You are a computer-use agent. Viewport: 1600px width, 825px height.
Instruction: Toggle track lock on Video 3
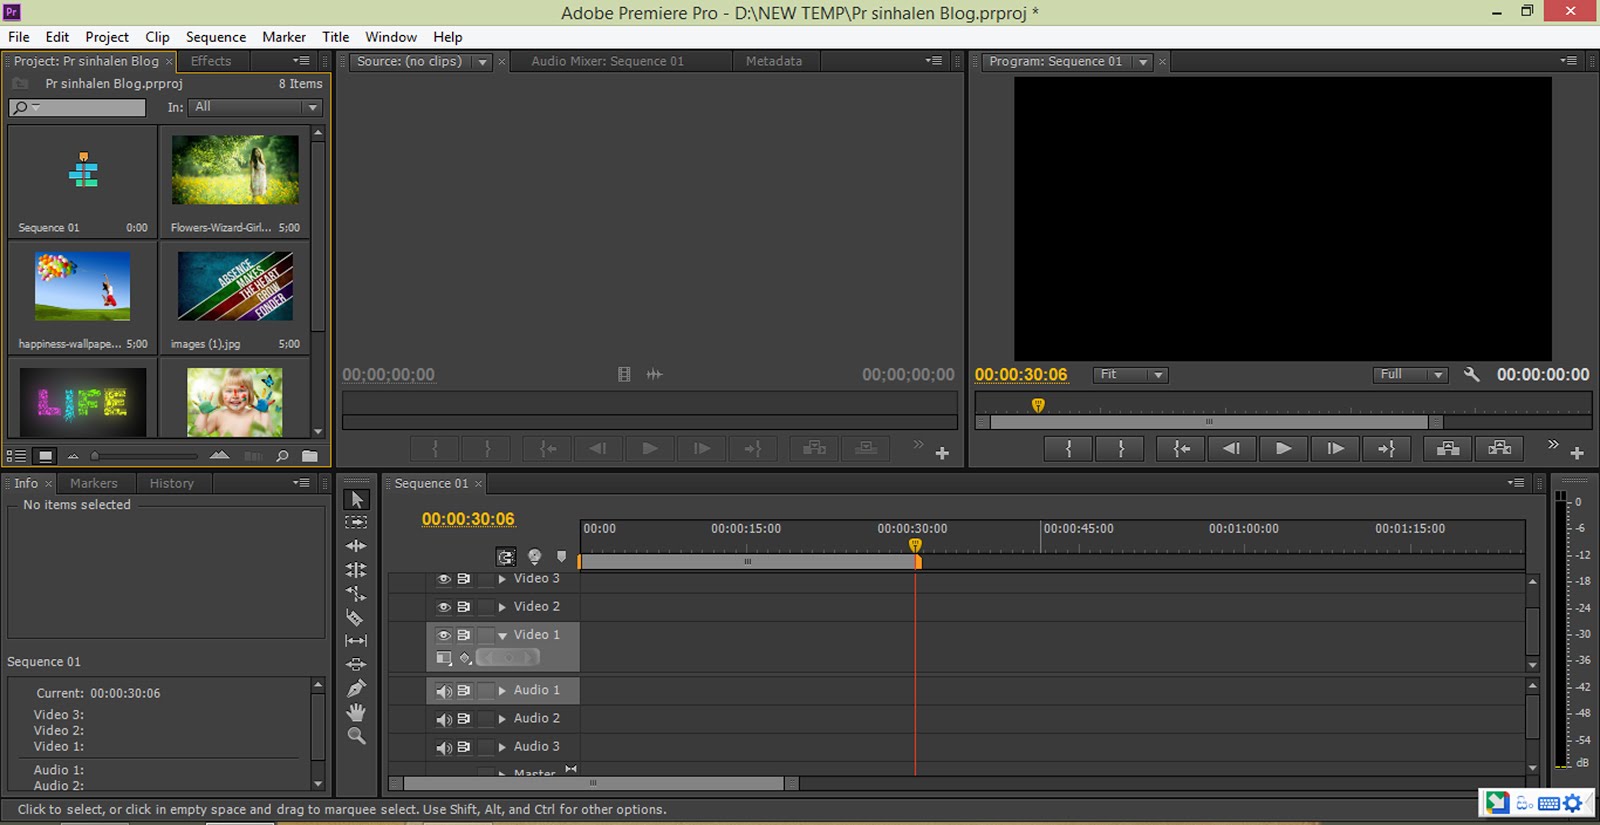pyautogui.click(x=487, y=579)
